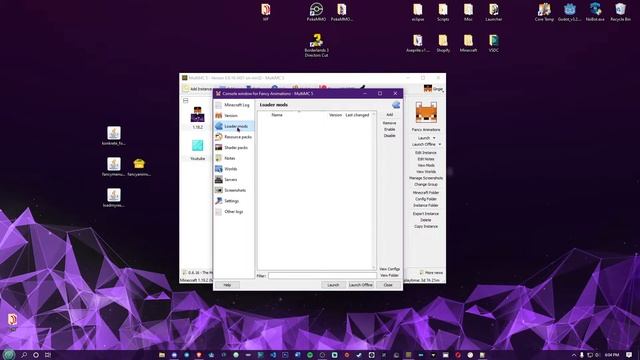Open the Shopify folder on desktop
The width and height of the screenshot is (640, 360).
443,43
